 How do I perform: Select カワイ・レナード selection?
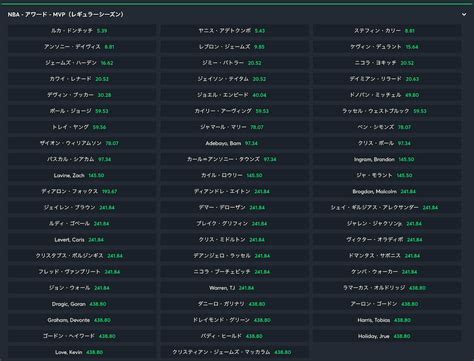pyautogui.click(x=82, y=79)
